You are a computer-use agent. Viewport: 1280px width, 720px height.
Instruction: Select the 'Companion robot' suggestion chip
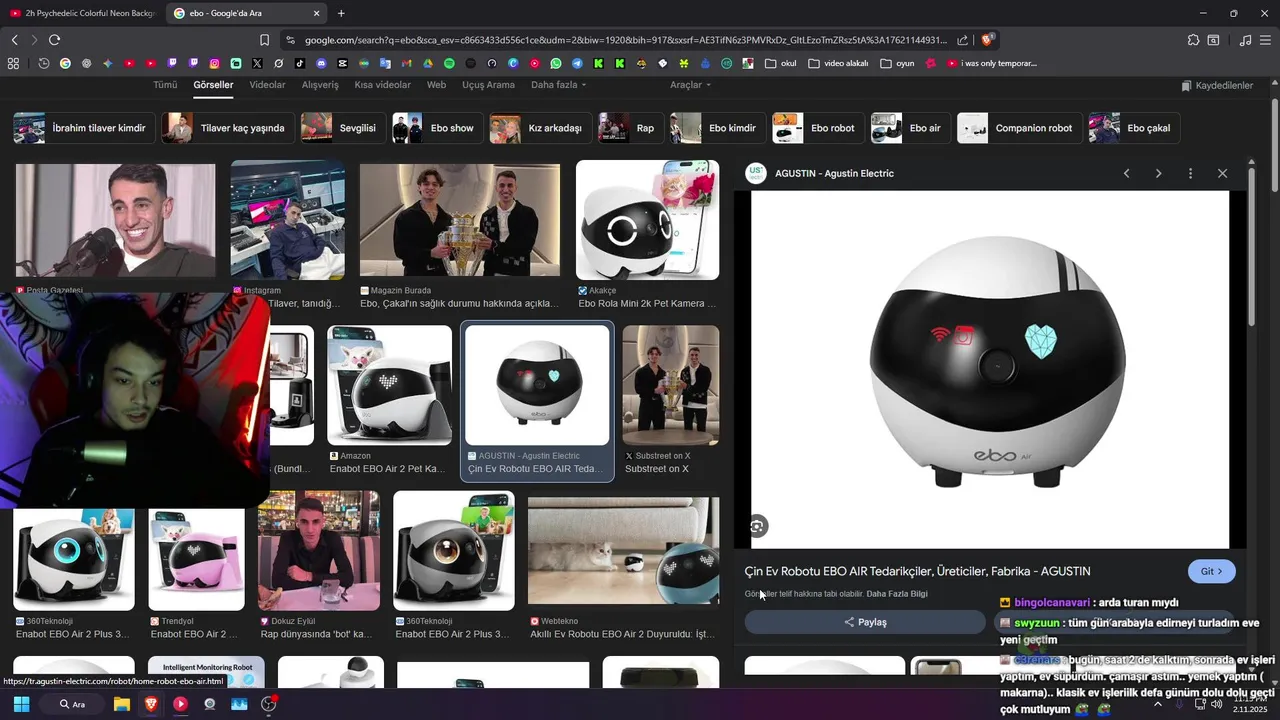pos(1019,128)
